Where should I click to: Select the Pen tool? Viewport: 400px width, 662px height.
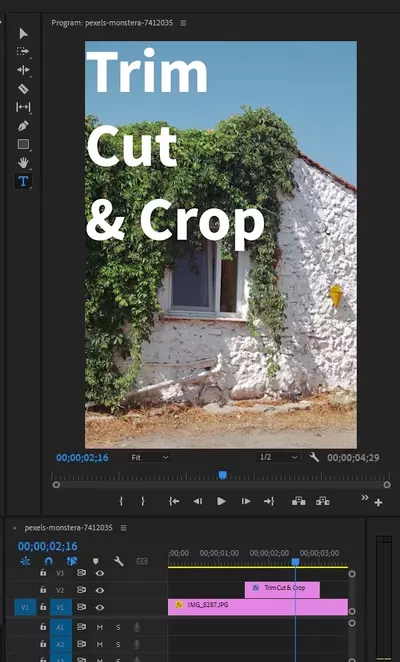23,125
